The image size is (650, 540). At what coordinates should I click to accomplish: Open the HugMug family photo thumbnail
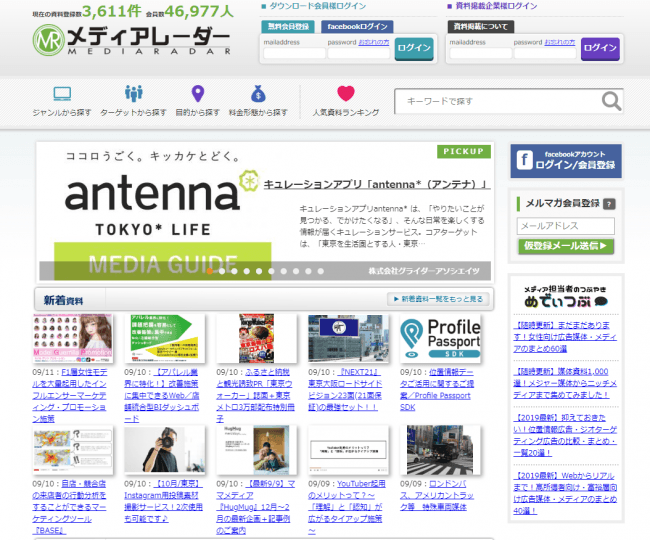pyautogui.click(x=257, y=450)
